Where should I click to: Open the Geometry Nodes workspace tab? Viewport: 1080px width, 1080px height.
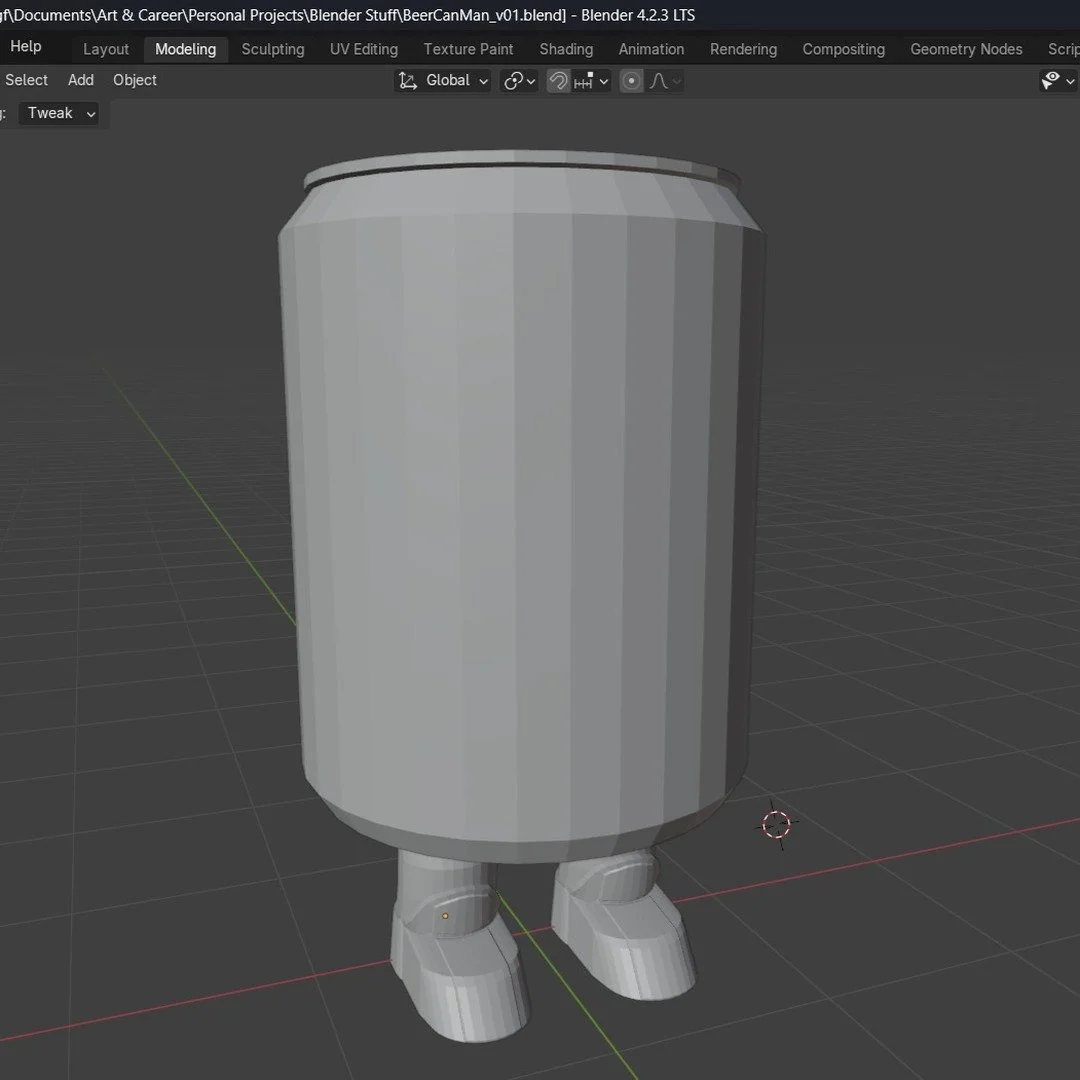[x=966, y=50]
